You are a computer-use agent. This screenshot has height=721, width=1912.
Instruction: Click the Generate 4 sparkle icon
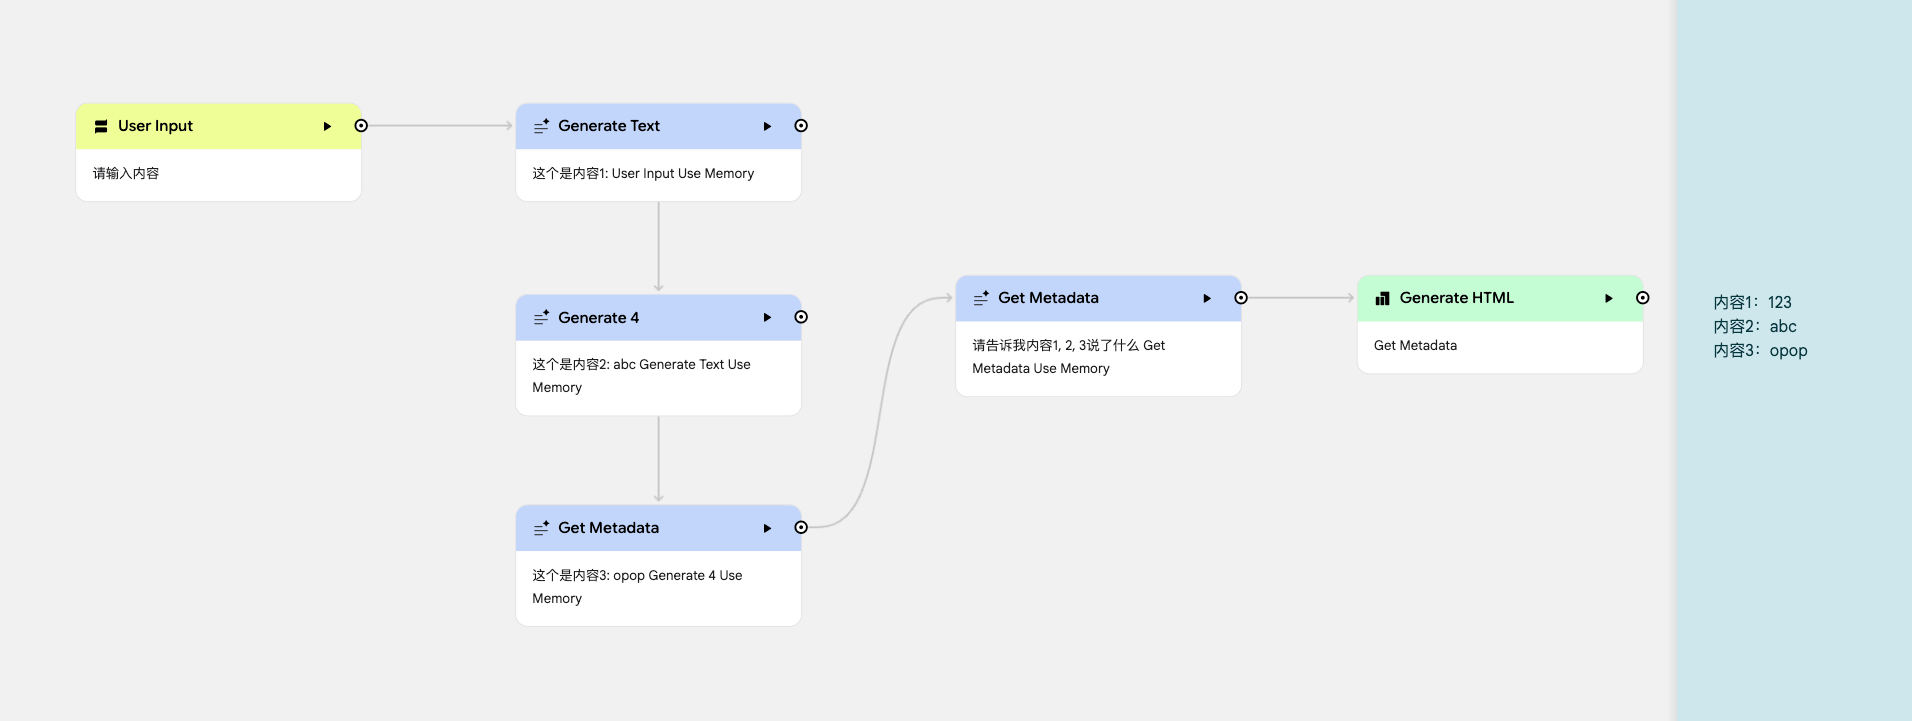[x=541, y=318]
